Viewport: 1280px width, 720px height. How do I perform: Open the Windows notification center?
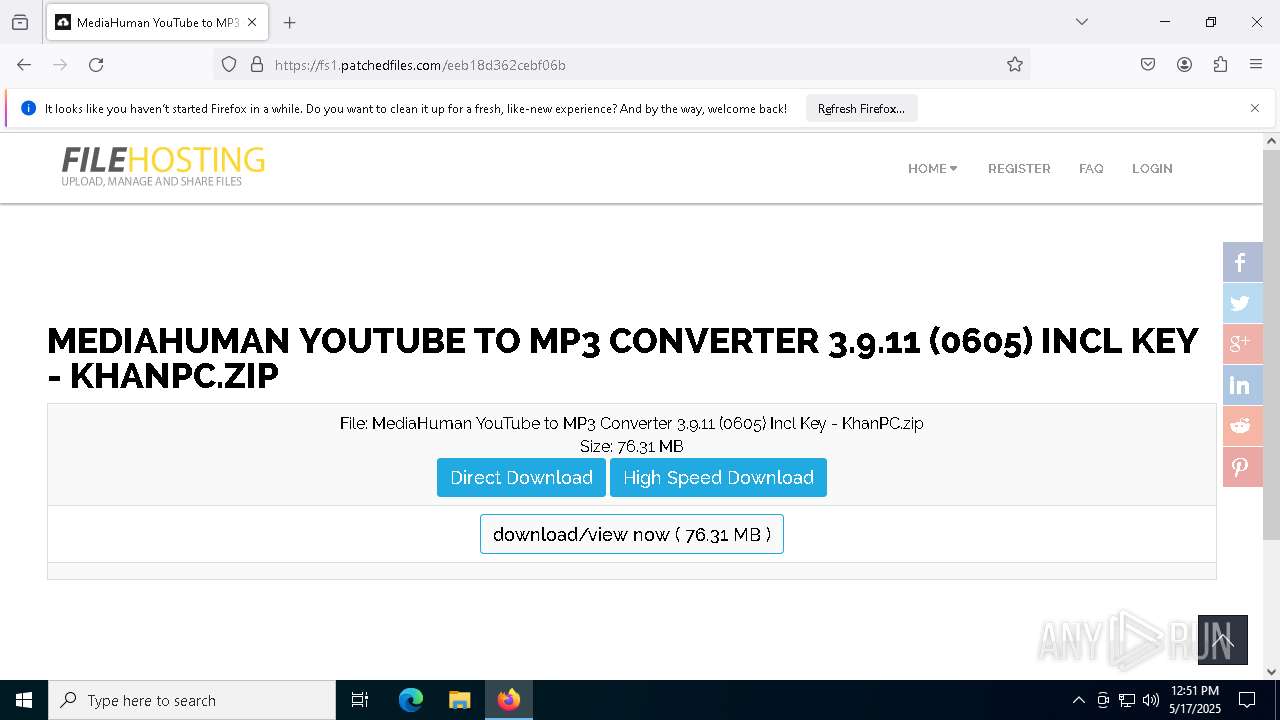(1247, 700)
